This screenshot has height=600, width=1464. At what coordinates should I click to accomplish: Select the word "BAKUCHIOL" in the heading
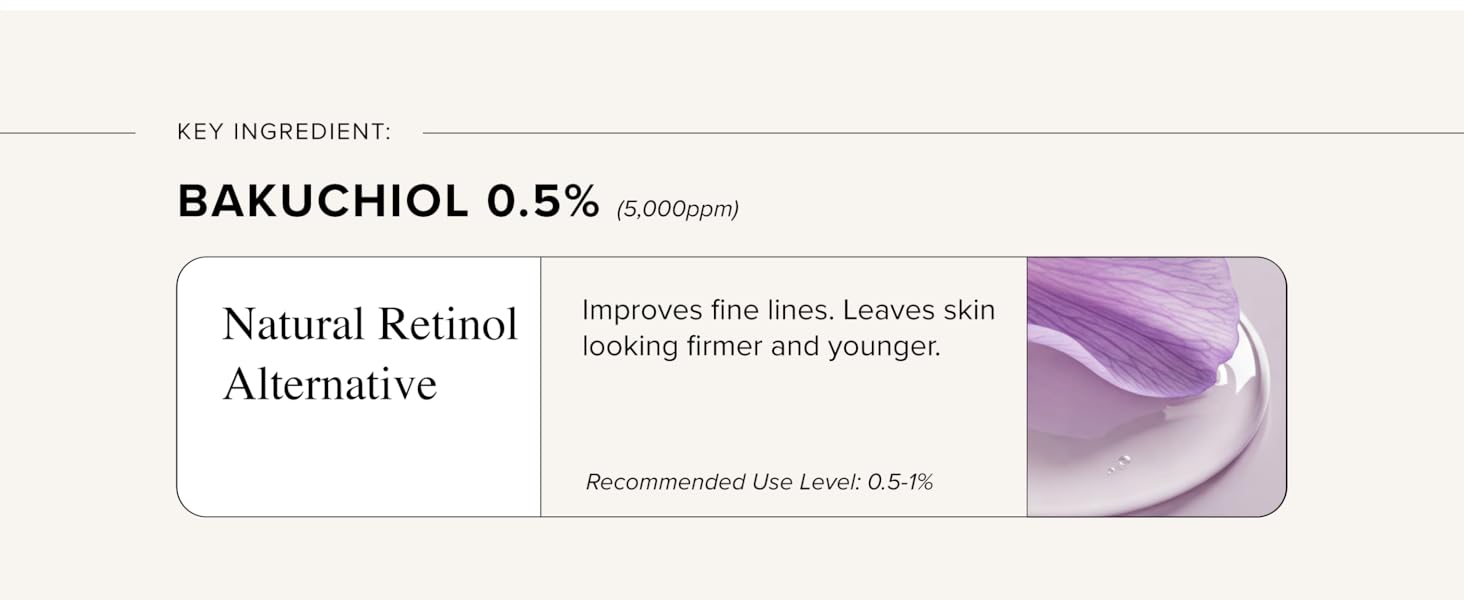[x=323, y=202]
